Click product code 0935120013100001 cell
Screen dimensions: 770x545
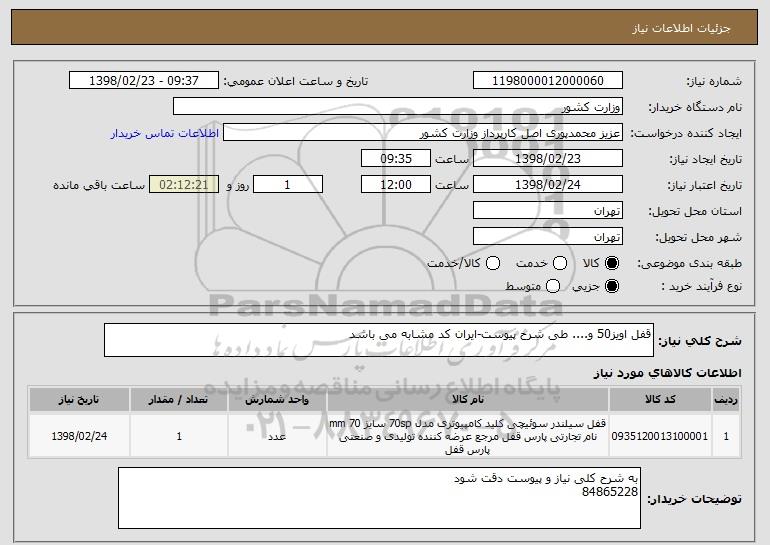(x=660, y=436)
